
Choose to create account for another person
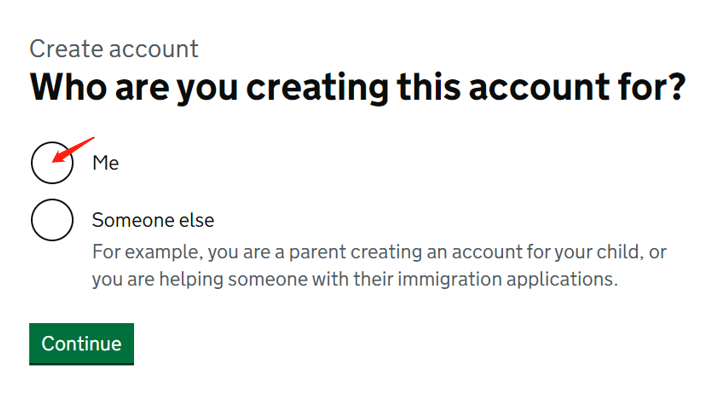(x=52, y=220)
